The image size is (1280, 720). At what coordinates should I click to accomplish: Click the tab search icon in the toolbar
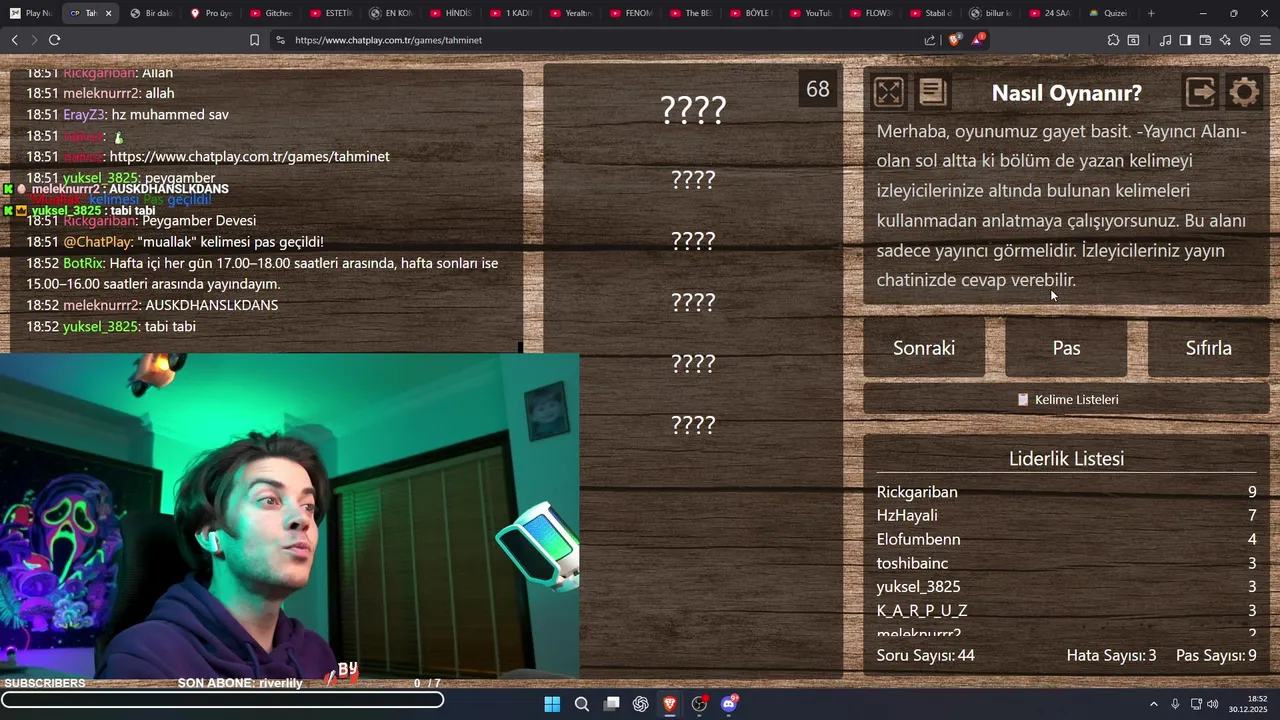tap(1133, 40)
